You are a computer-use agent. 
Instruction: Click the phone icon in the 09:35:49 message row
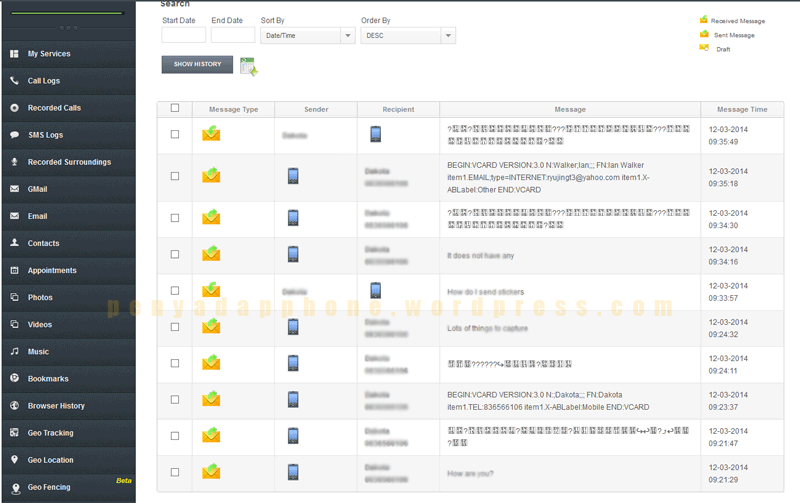coord(375,134)
